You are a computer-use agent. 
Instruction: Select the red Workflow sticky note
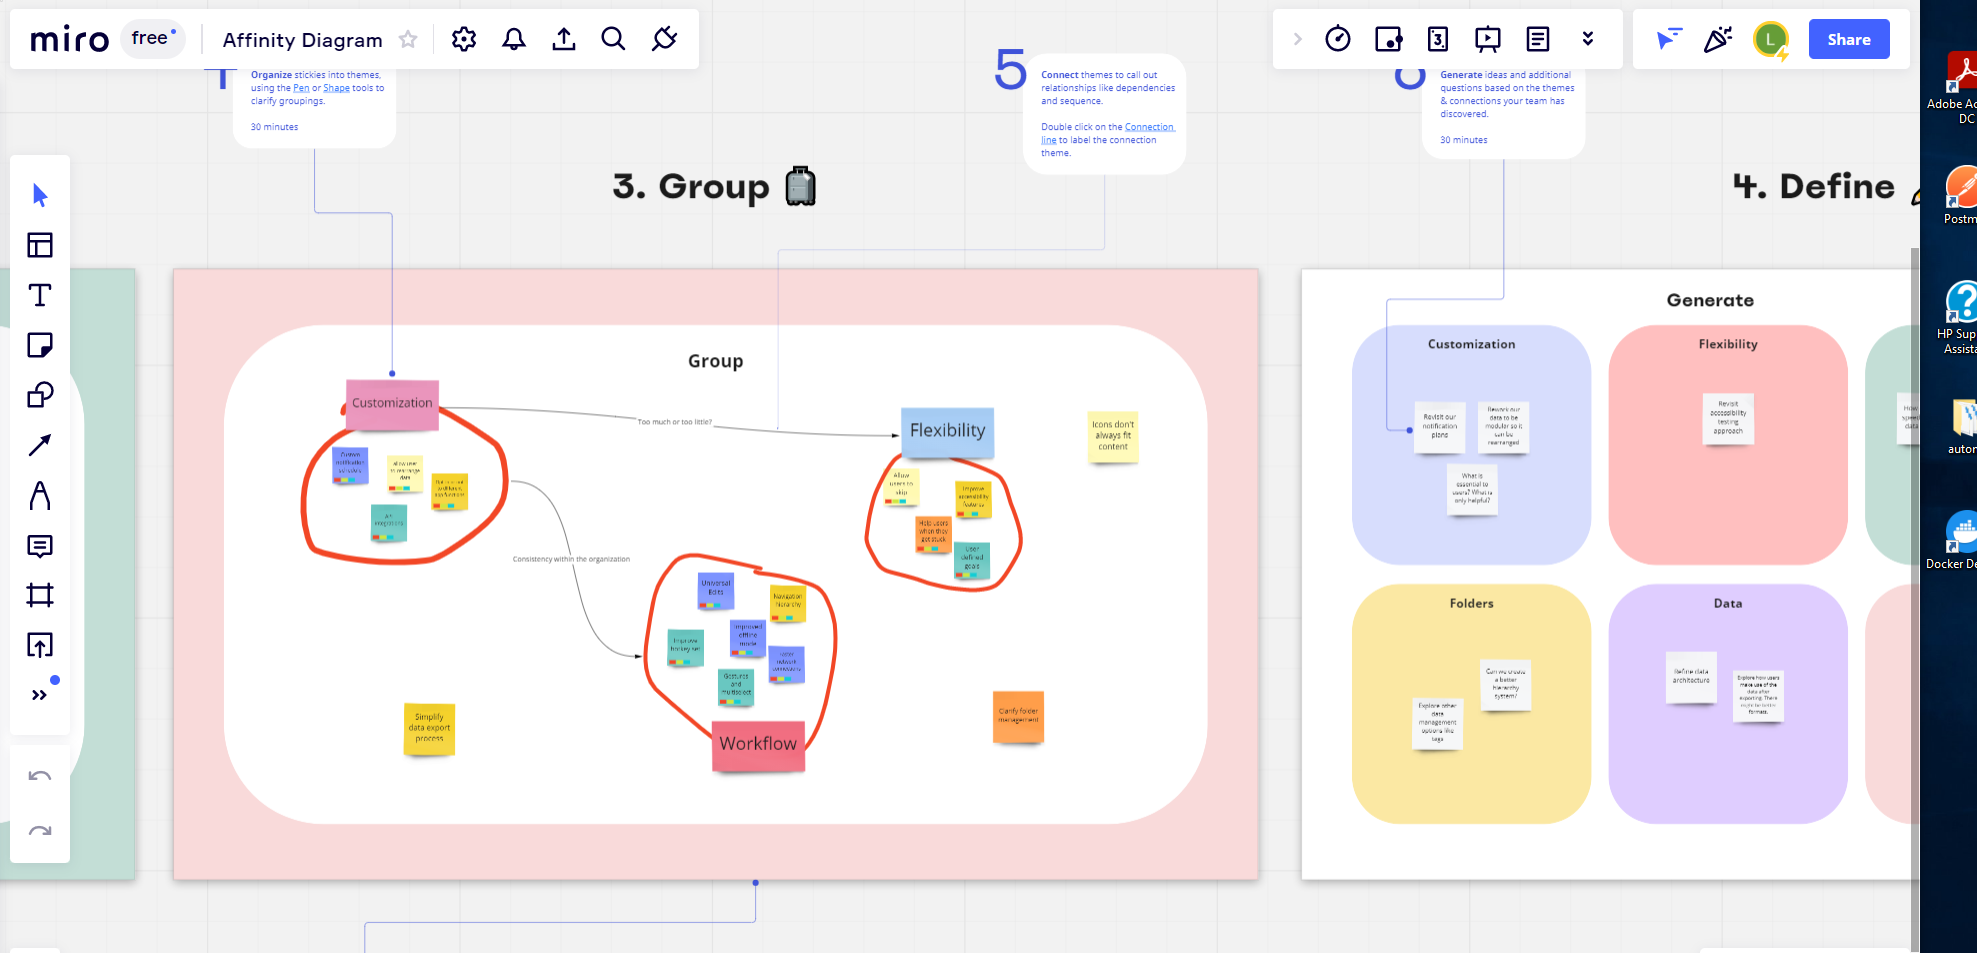click(758, 745)
